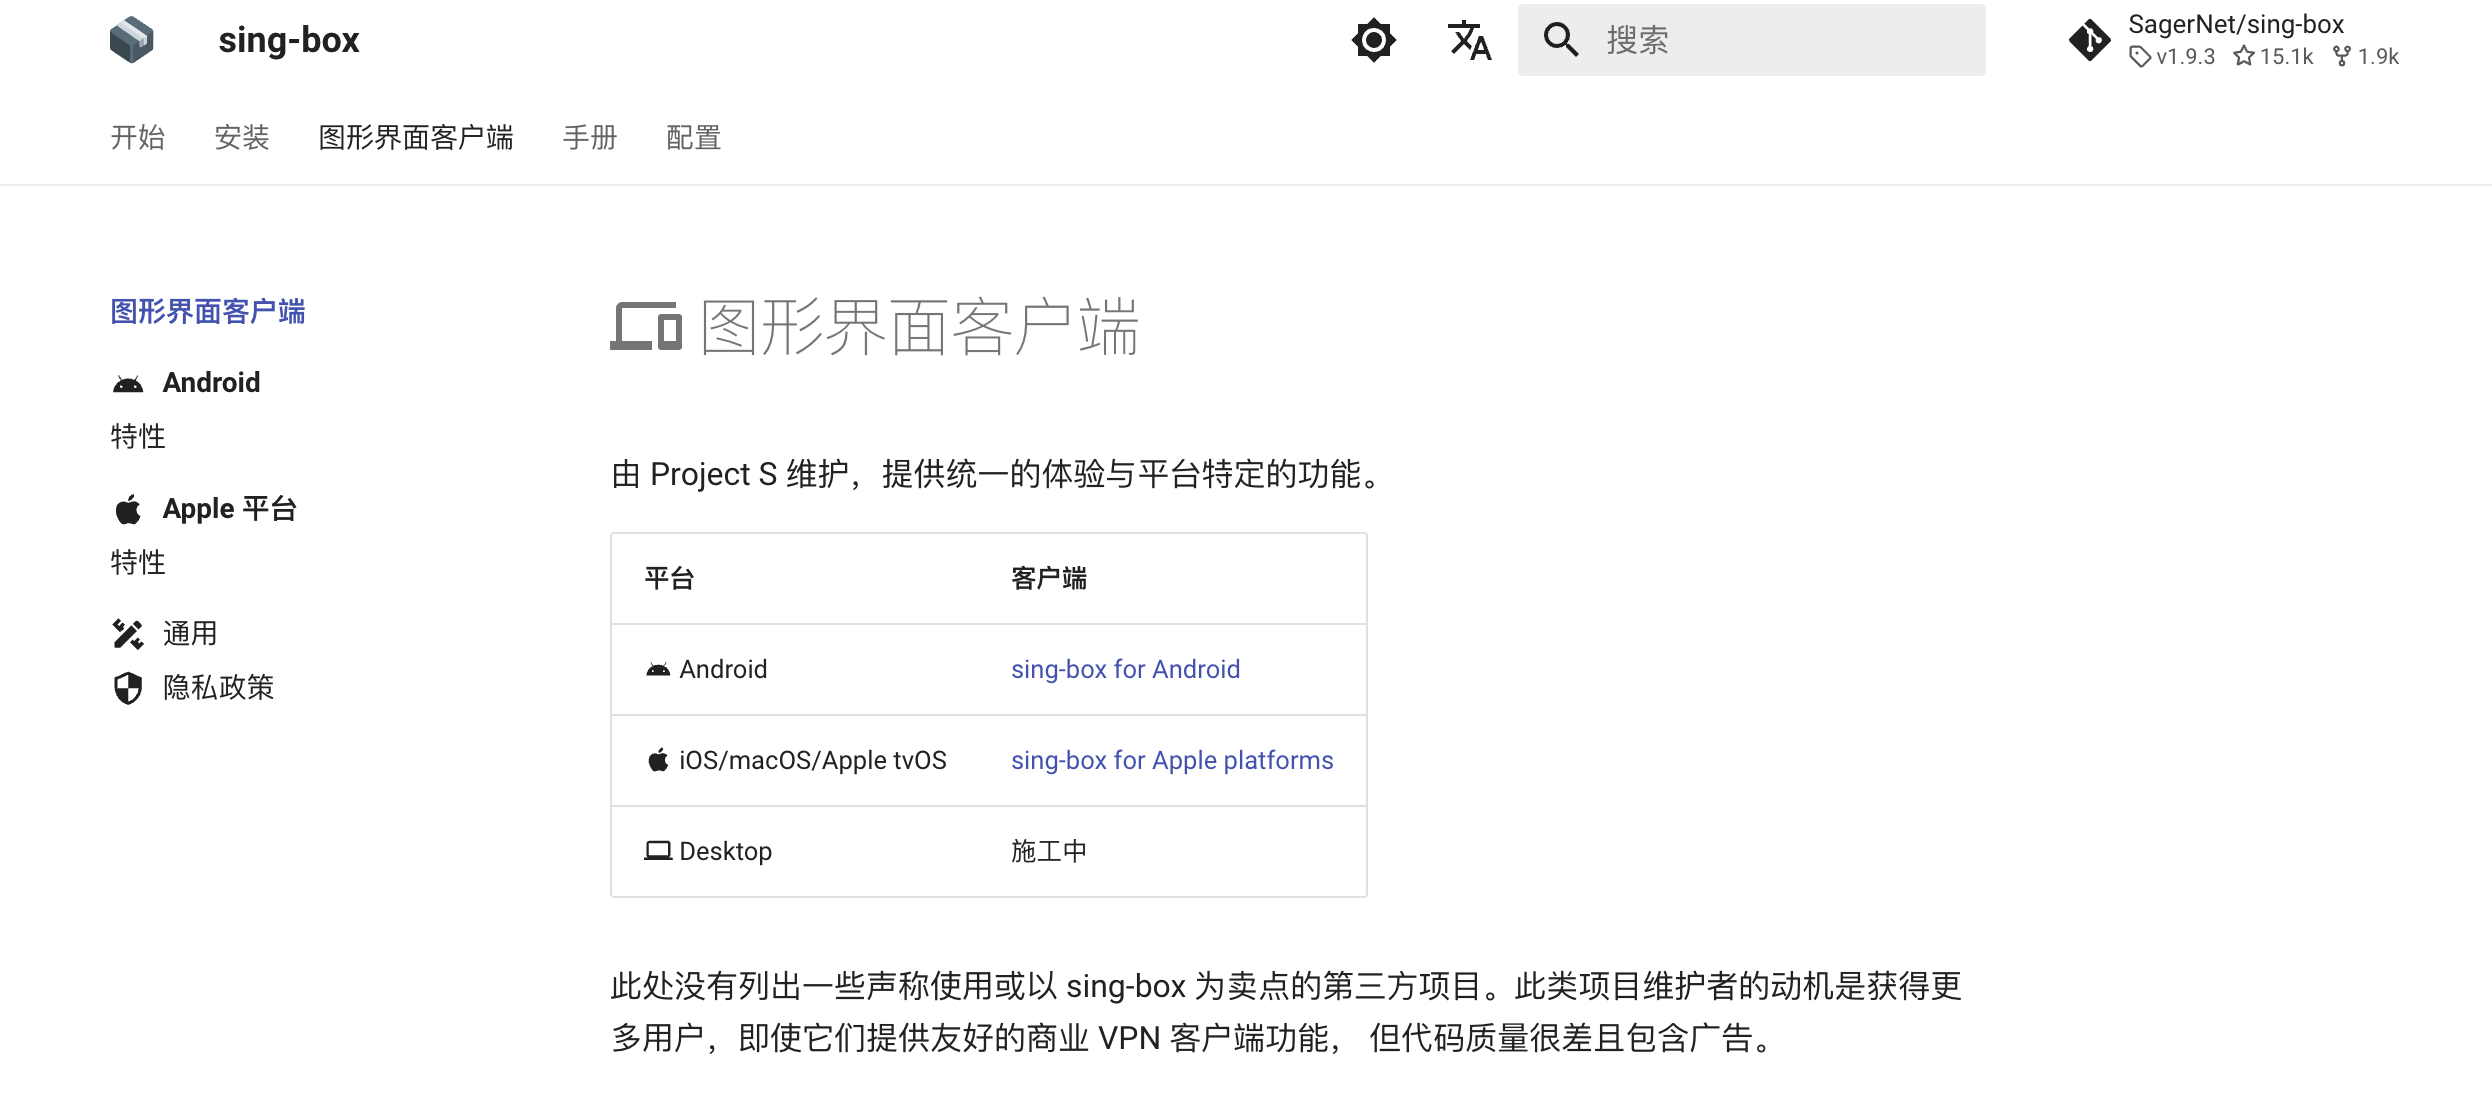Open 特性 under Apple 平台
This screenshot has height=1100, width=2492.
click(x=138, y=562)
